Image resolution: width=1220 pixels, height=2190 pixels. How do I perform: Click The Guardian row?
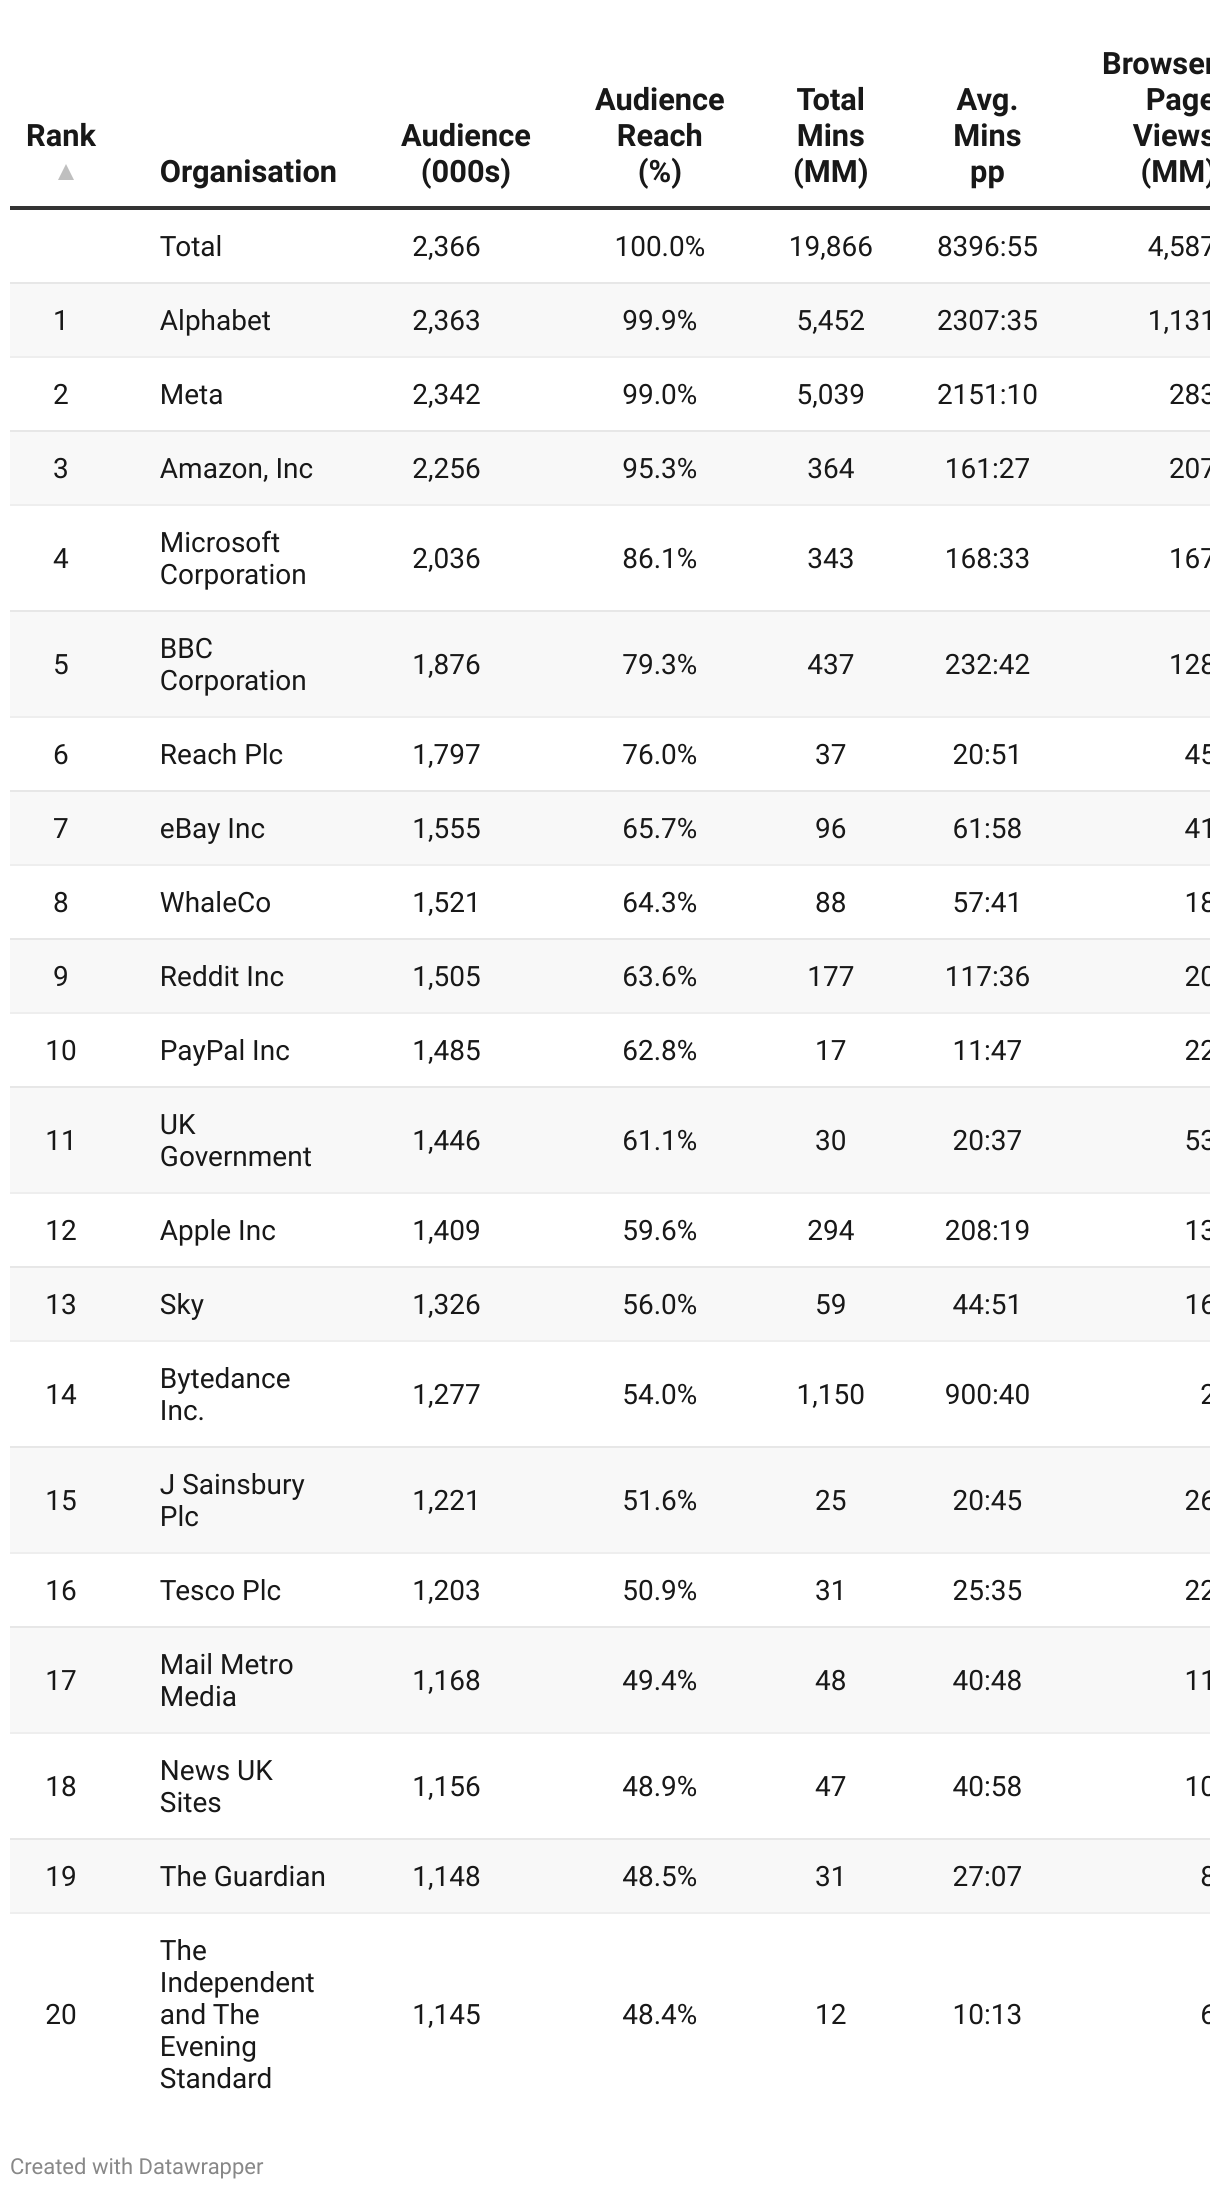[610, 1876]
